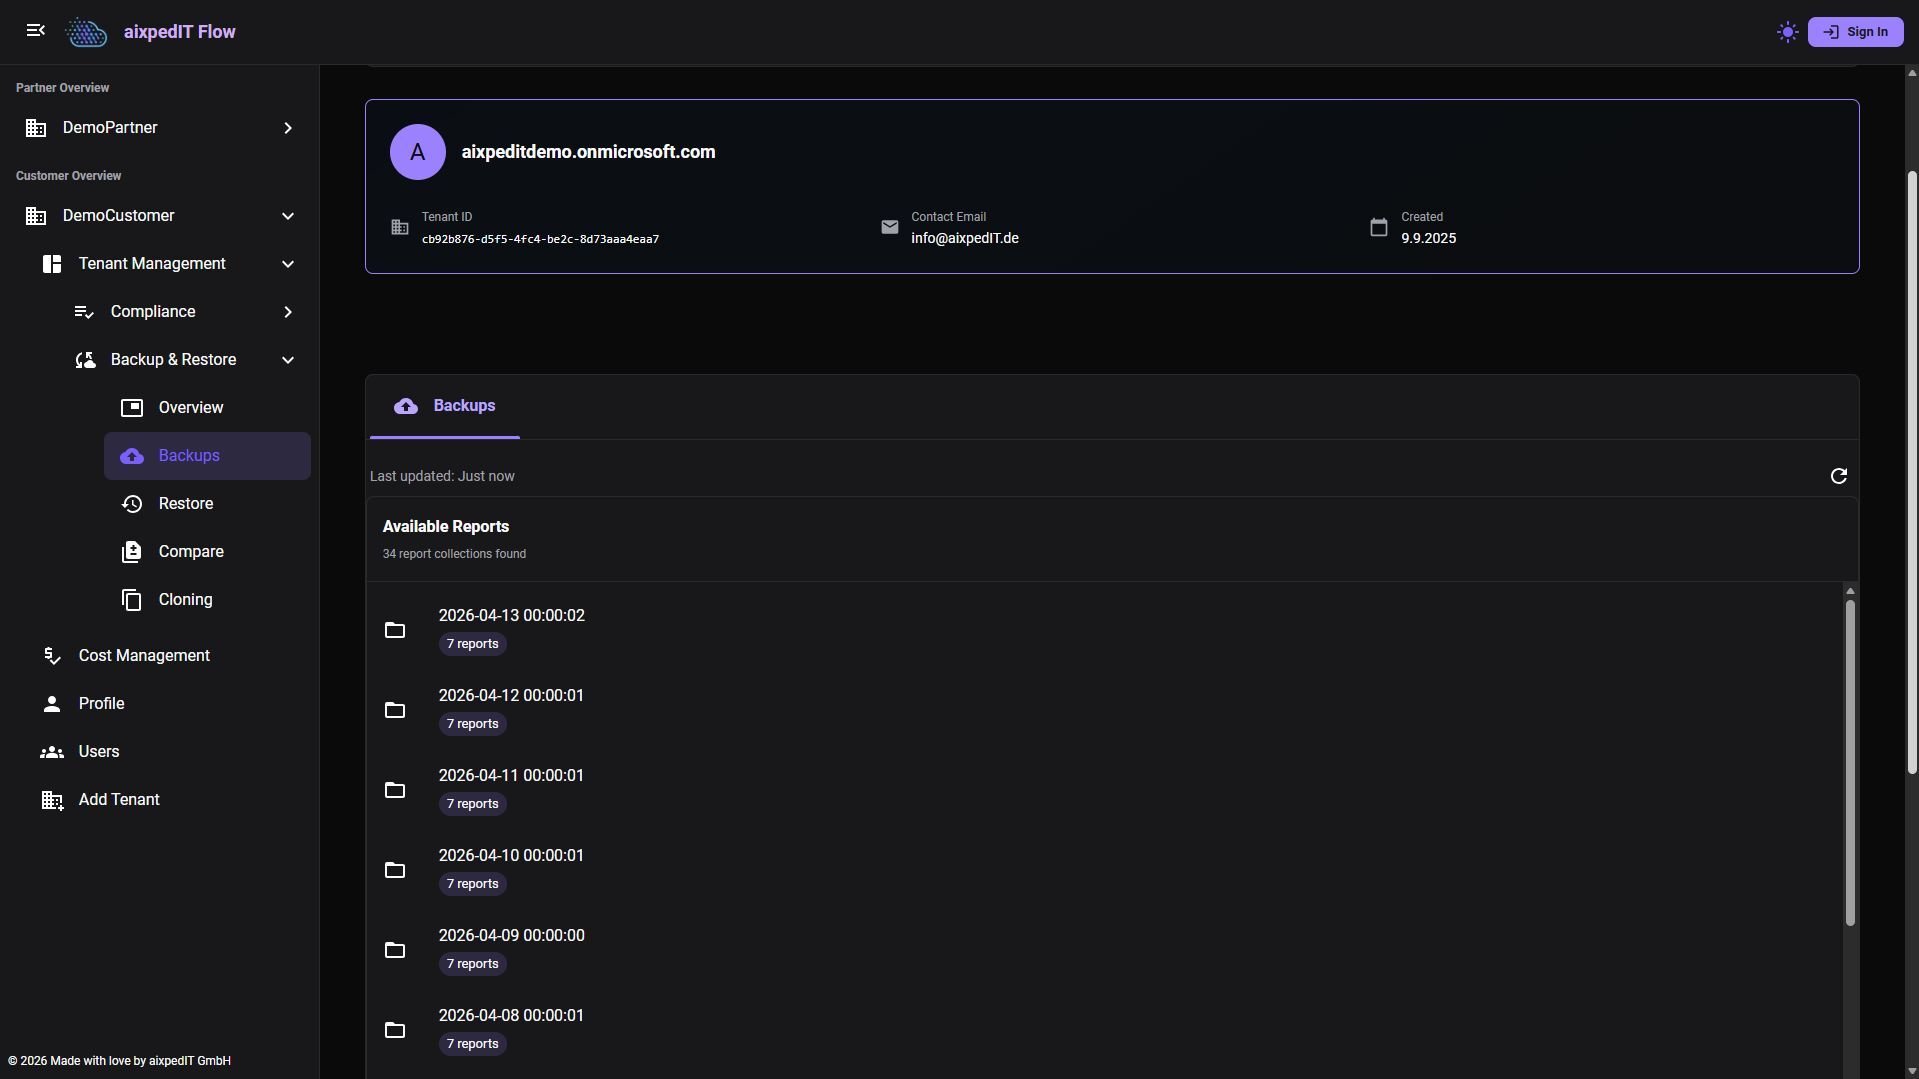Click the Compare documents icon
This screenshot has width=1919, height=1079.
point(132,552)
